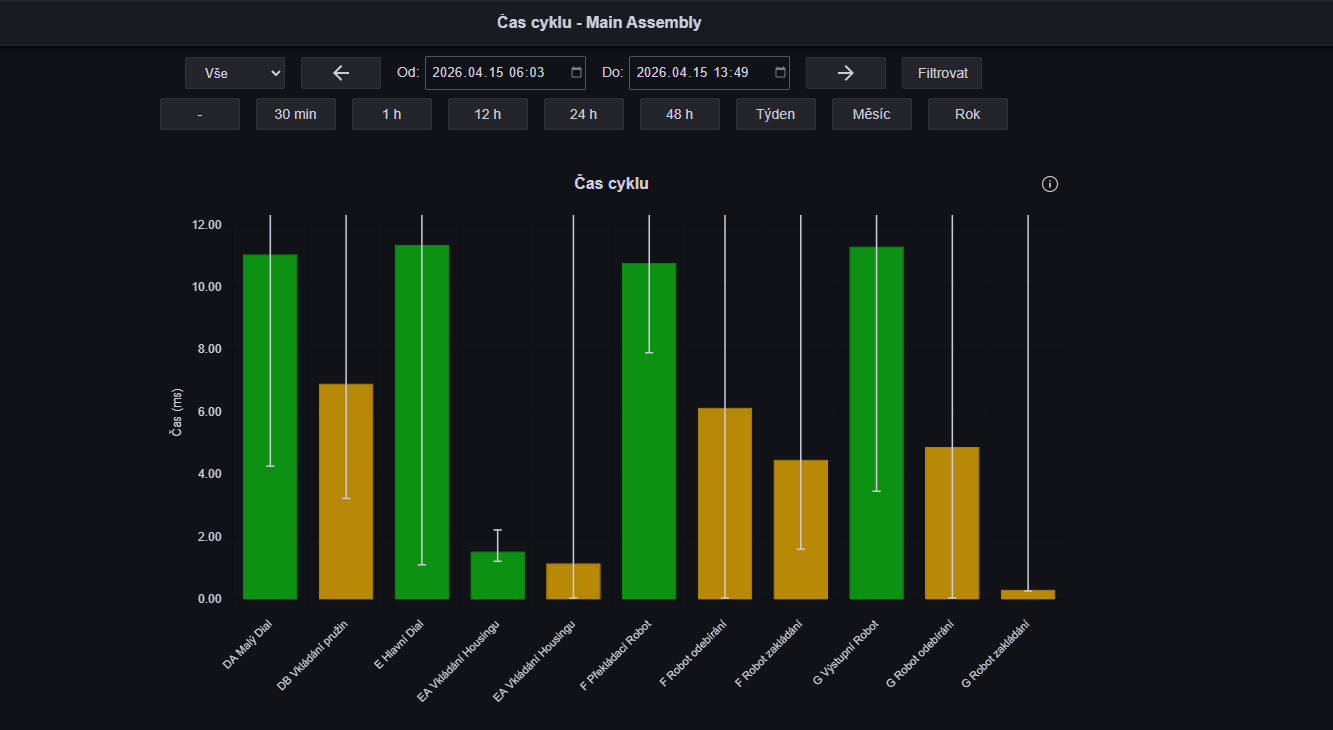Click the Filtrovat button
The width and height of the screenshot is (1333, 730).
click(x=942, y=73)
